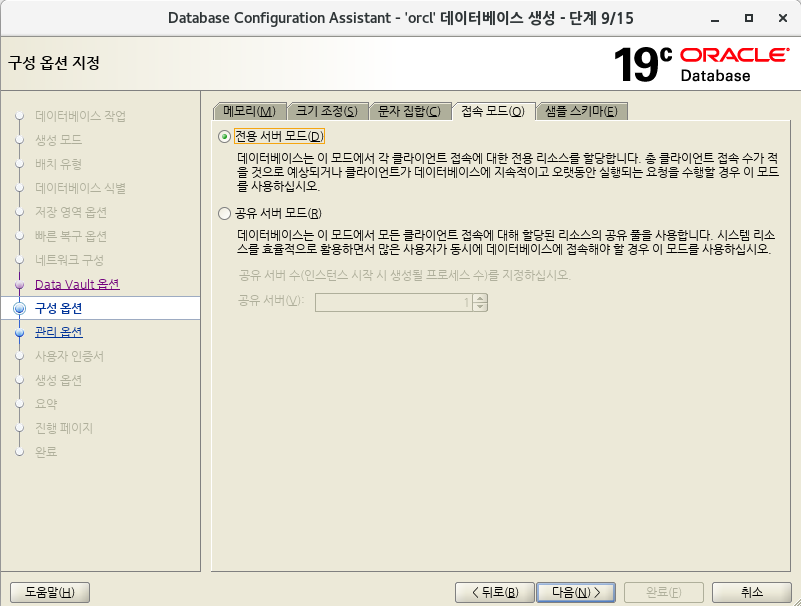Increase 공유 서버 count with up arrow

click(480, 298)
